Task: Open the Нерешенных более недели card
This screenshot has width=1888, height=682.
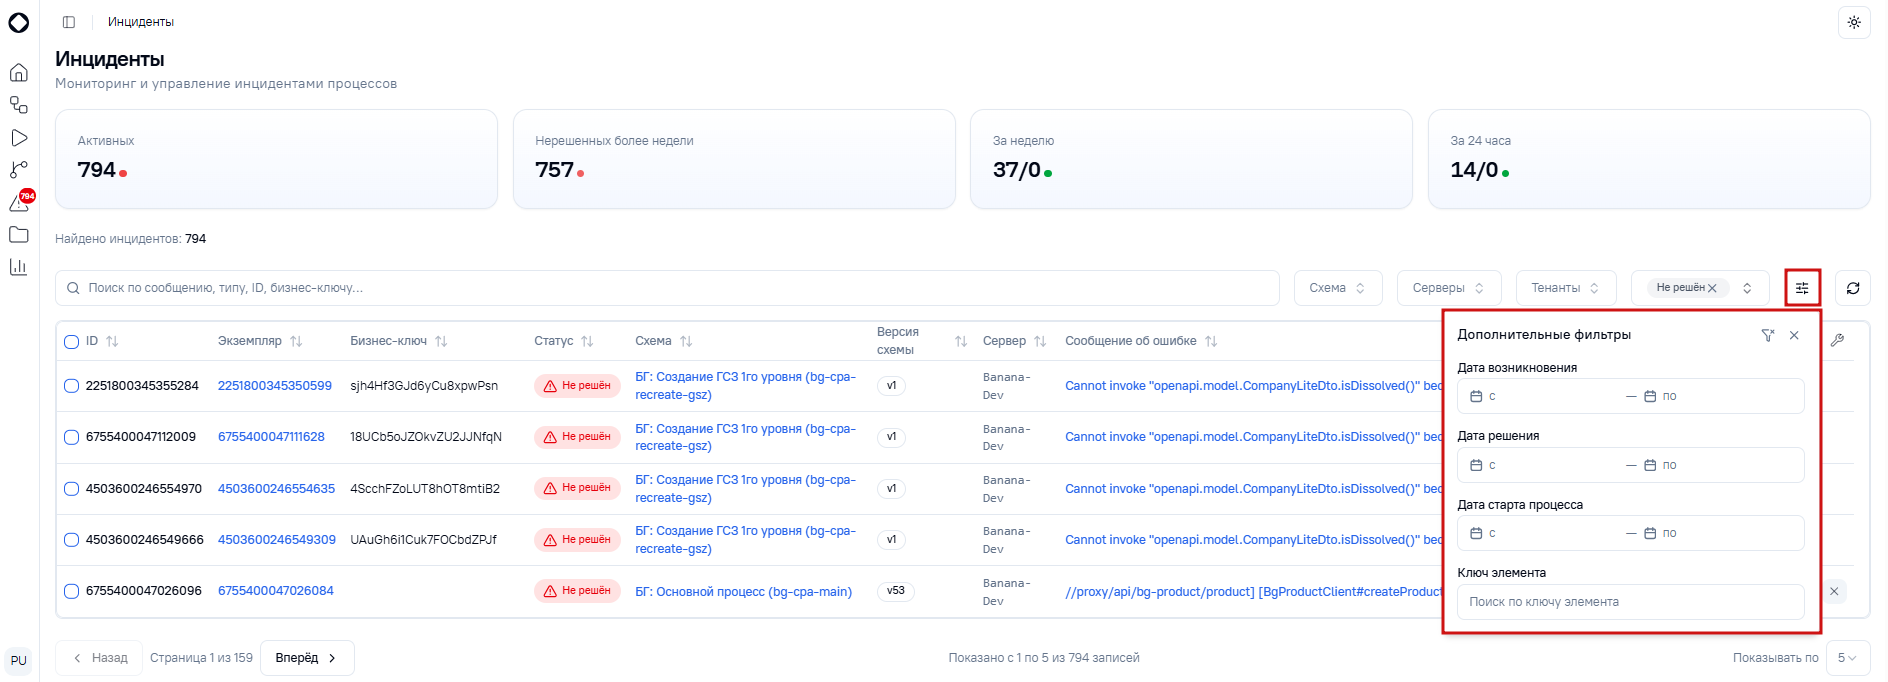Action: [x=734, y=159]
